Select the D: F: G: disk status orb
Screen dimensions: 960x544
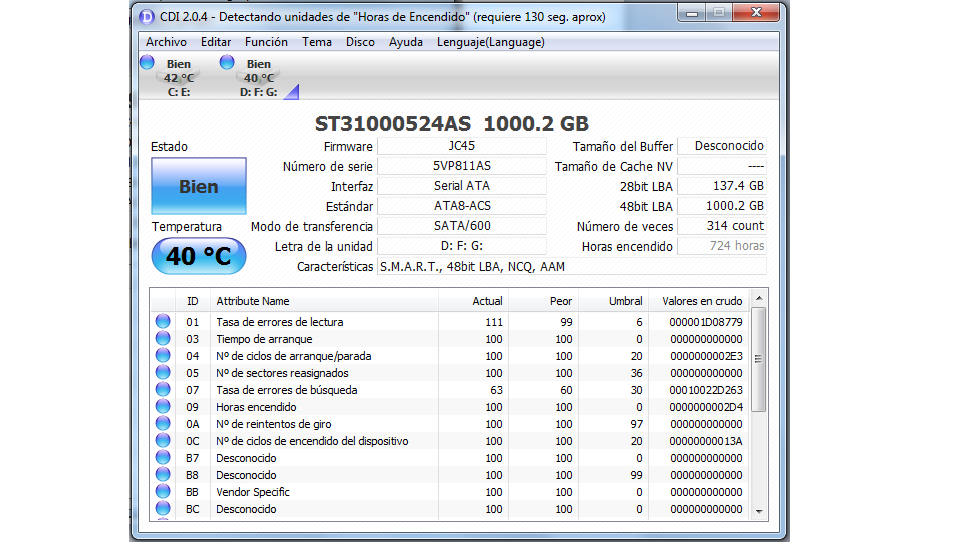click(227, 62)
